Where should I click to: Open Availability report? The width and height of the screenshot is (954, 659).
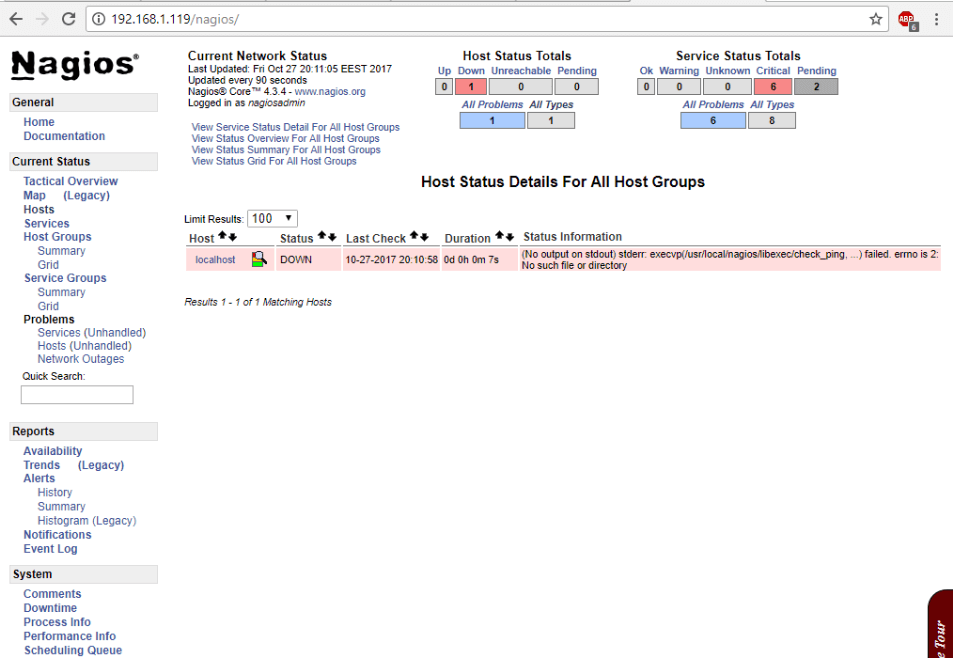pyautogui.click(x=53, y=451)
